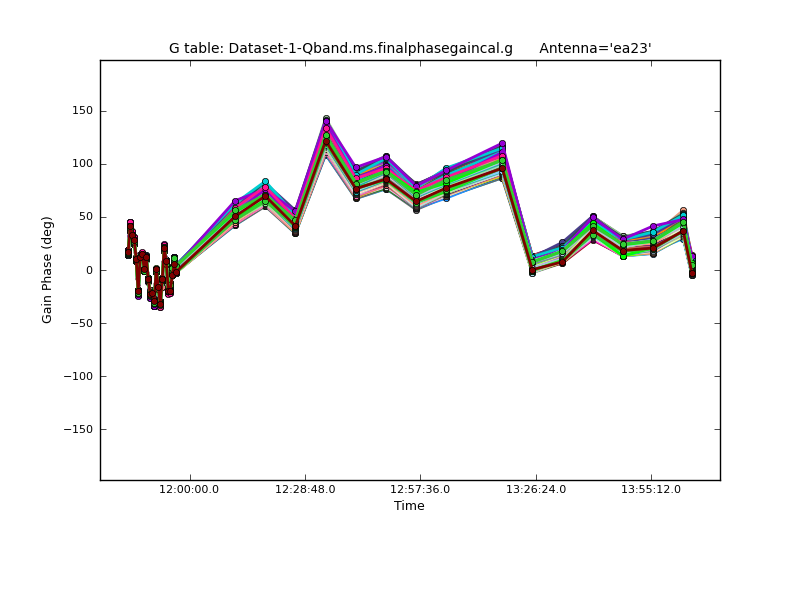This screenshot has height=600, width=800.
Task: Select the 12:00:00.0 time tick label
Action: pos(190,489)
